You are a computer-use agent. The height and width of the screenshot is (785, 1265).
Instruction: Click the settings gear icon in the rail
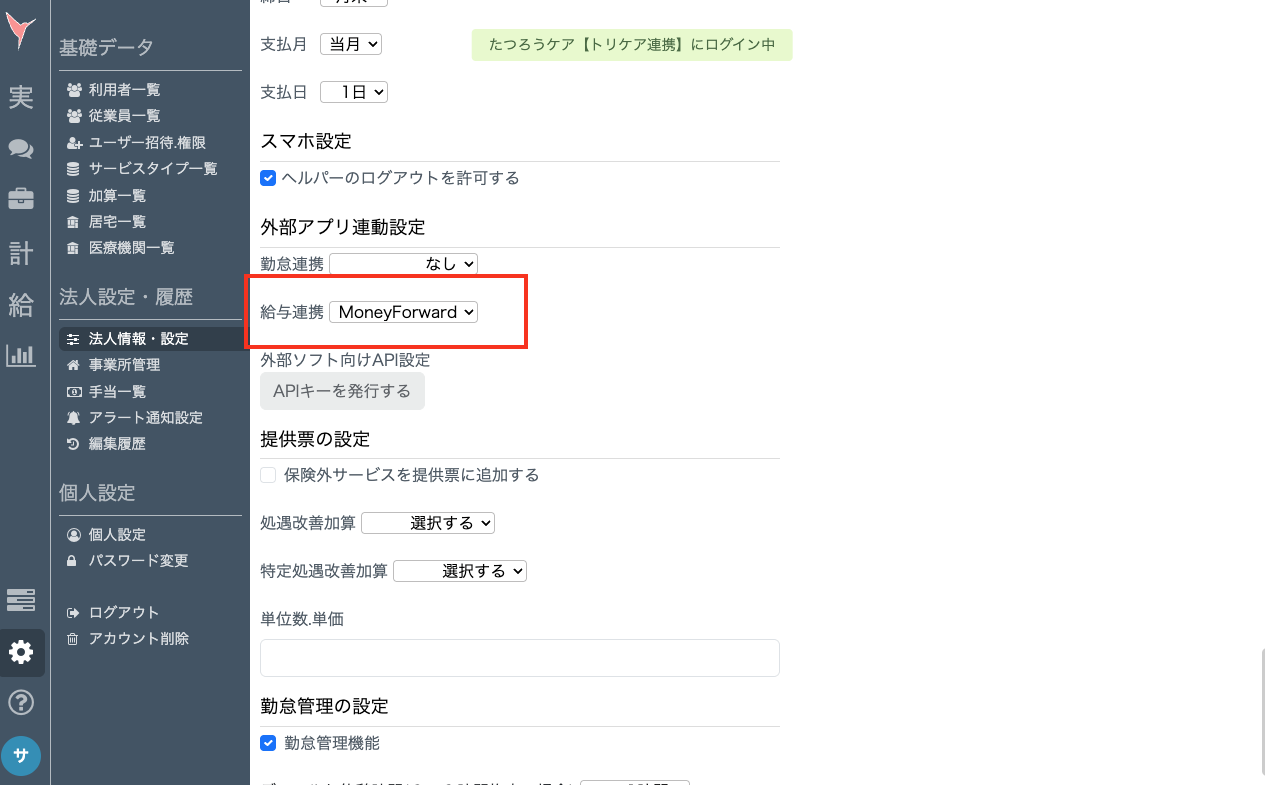coord(21,652)
